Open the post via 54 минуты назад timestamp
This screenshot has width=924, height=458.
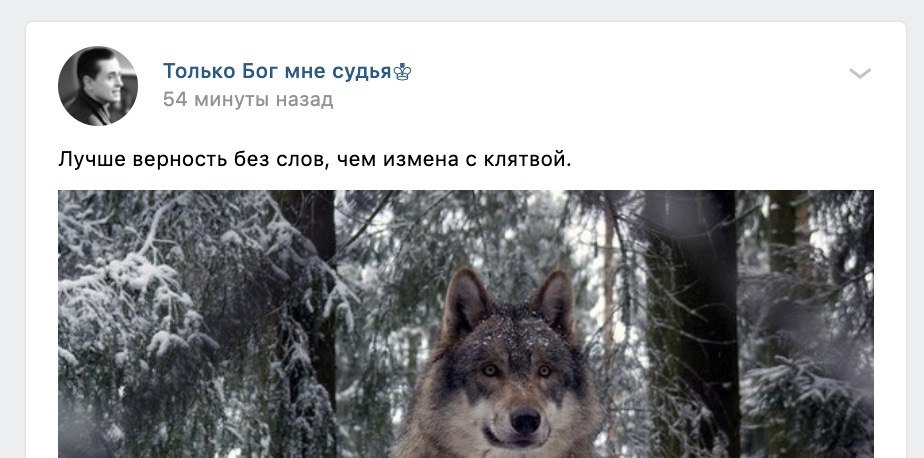point(248,100)
